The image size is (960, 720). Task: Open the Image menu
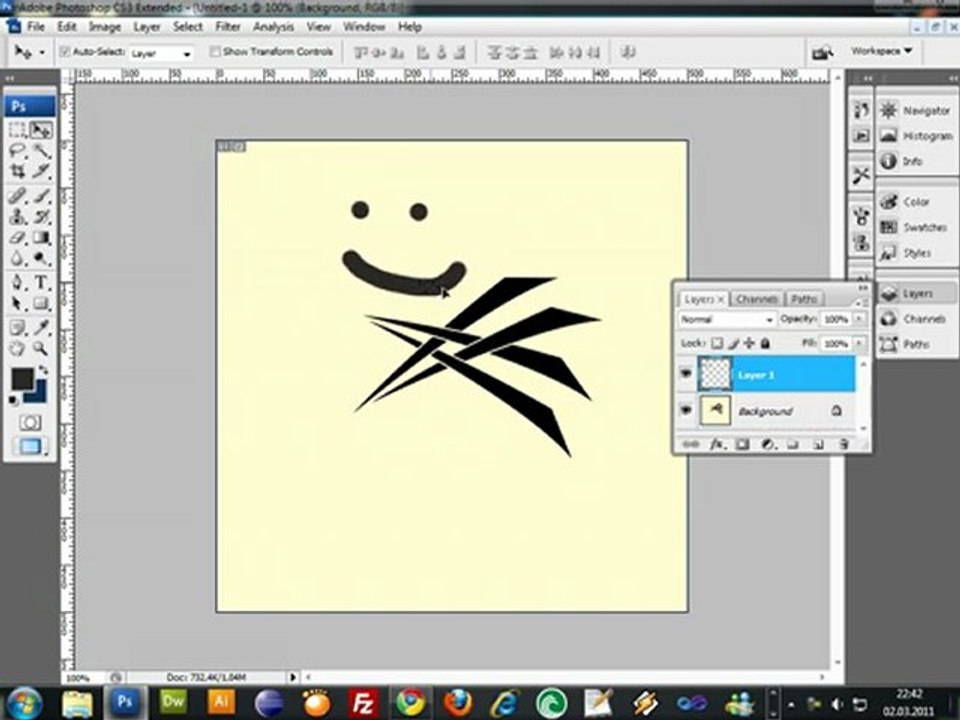pyautogui.click(x=105, y=27)
